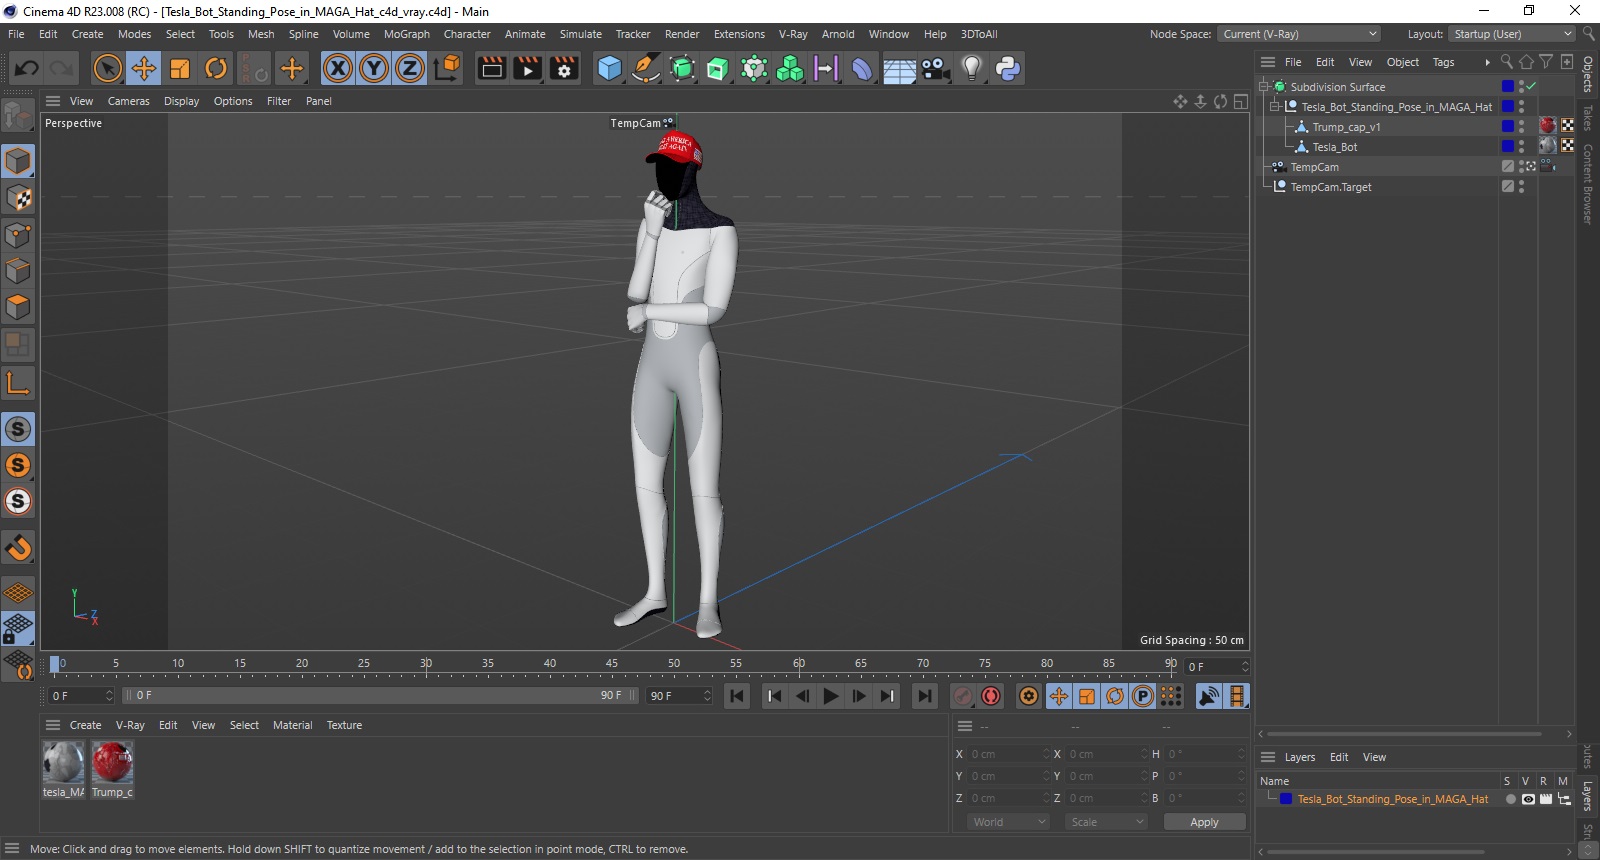Select the tesla_MAT material thumbnail
1600x860 pixels.
click(63, 763)
